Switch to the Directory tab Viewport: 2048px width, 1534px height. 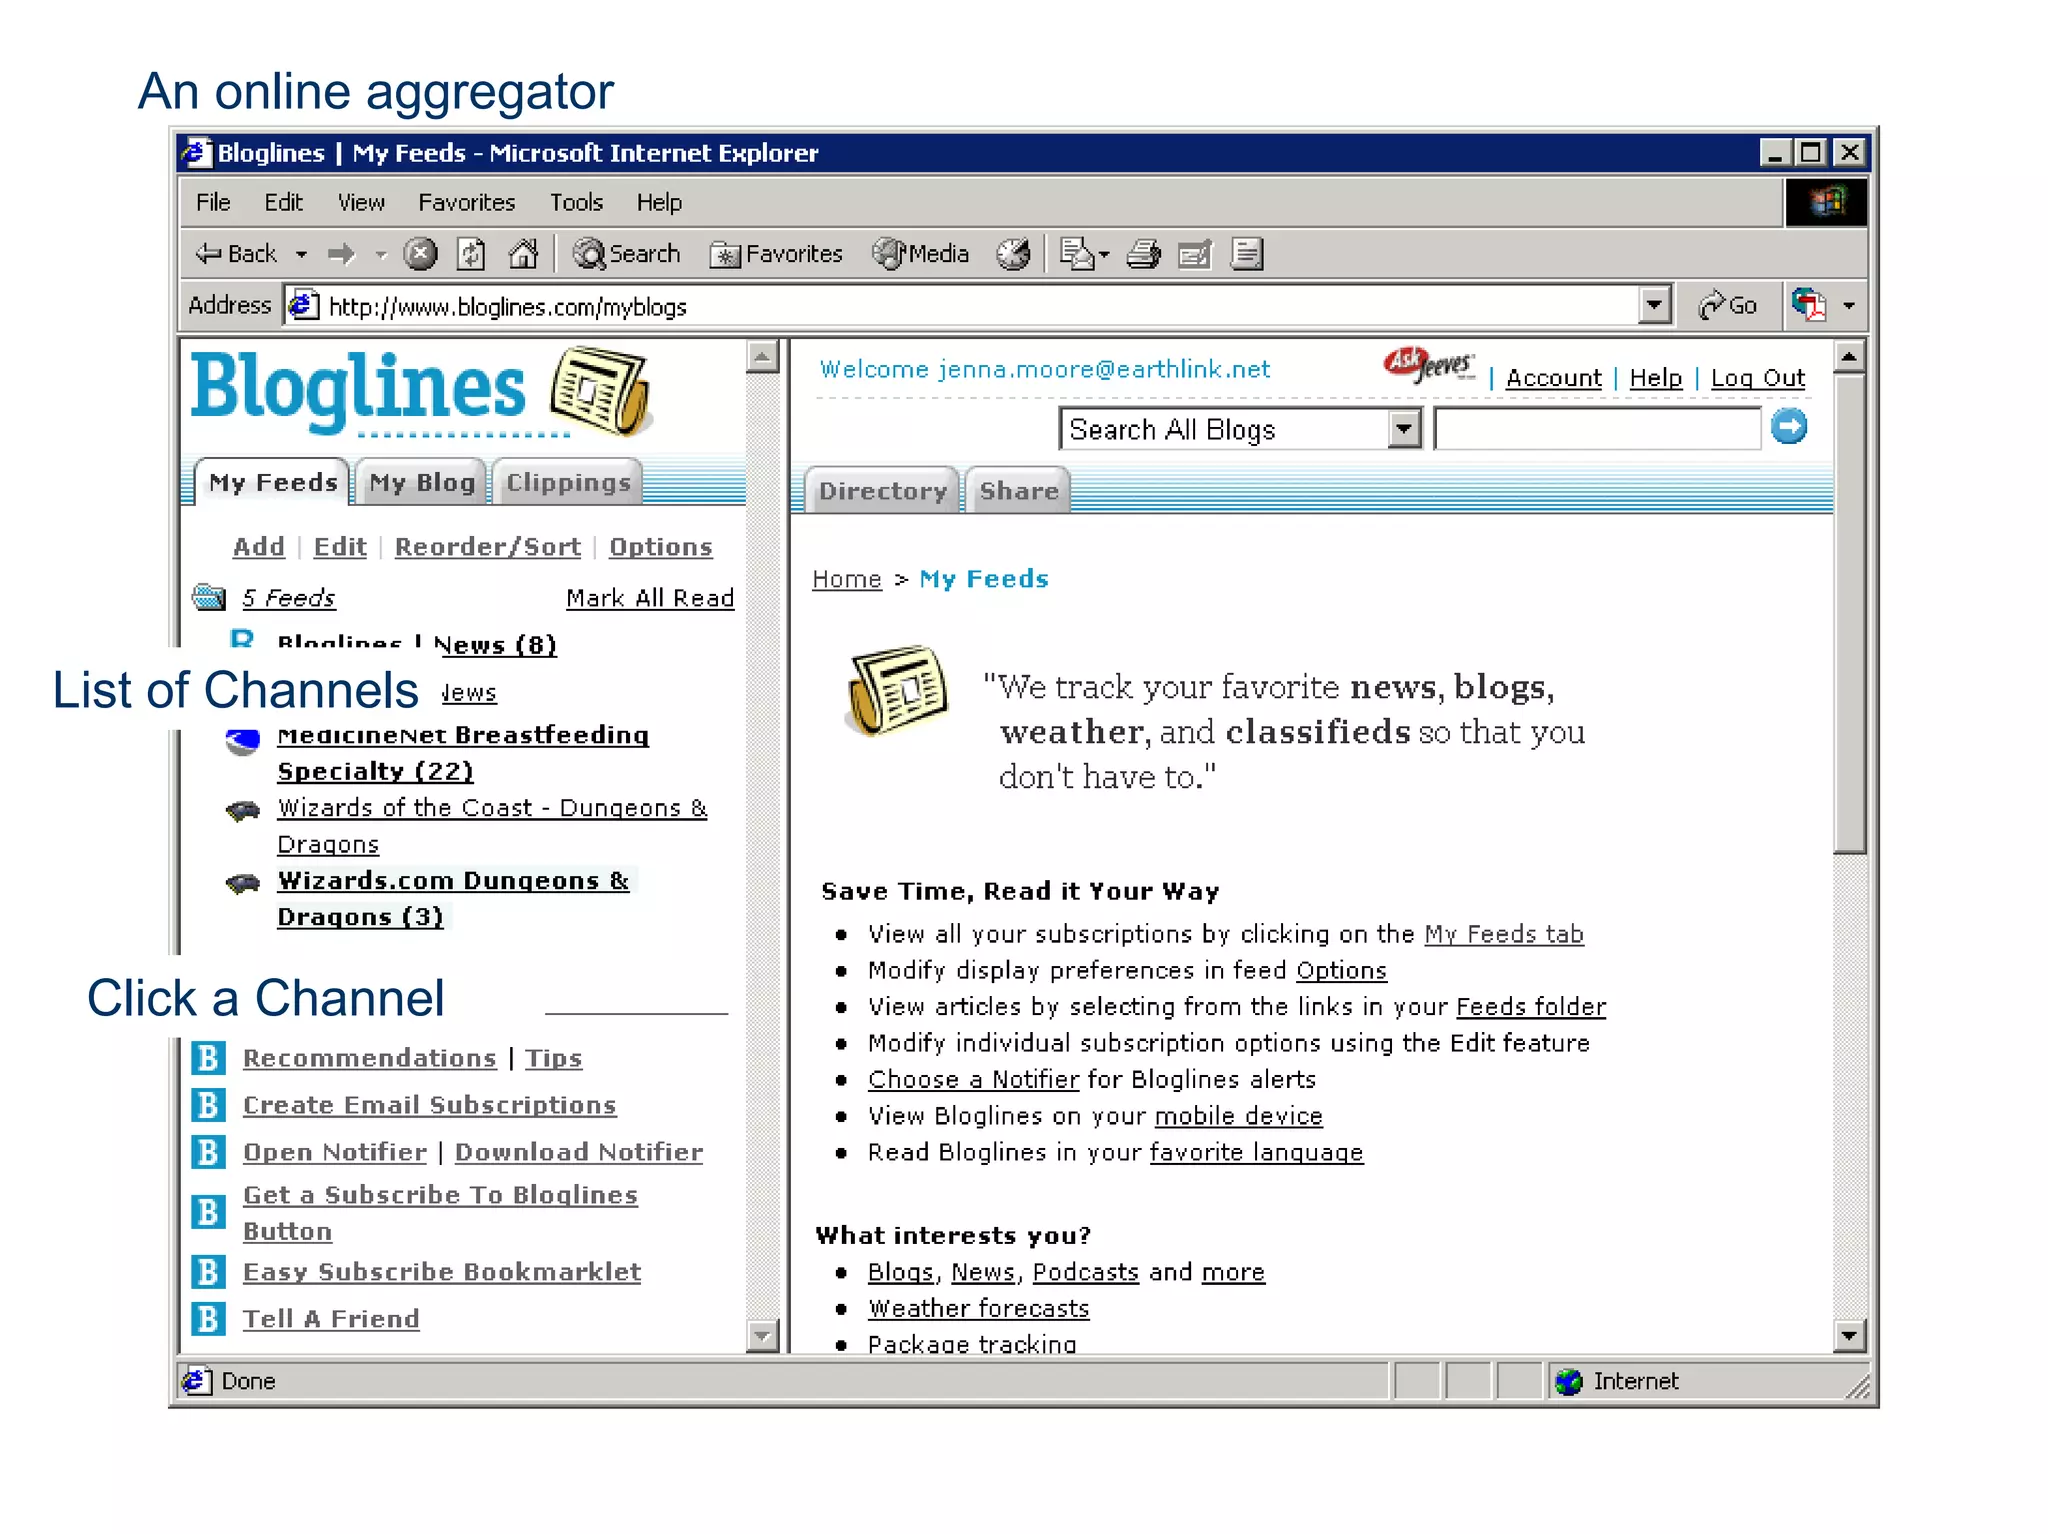(x=882, y=490)
